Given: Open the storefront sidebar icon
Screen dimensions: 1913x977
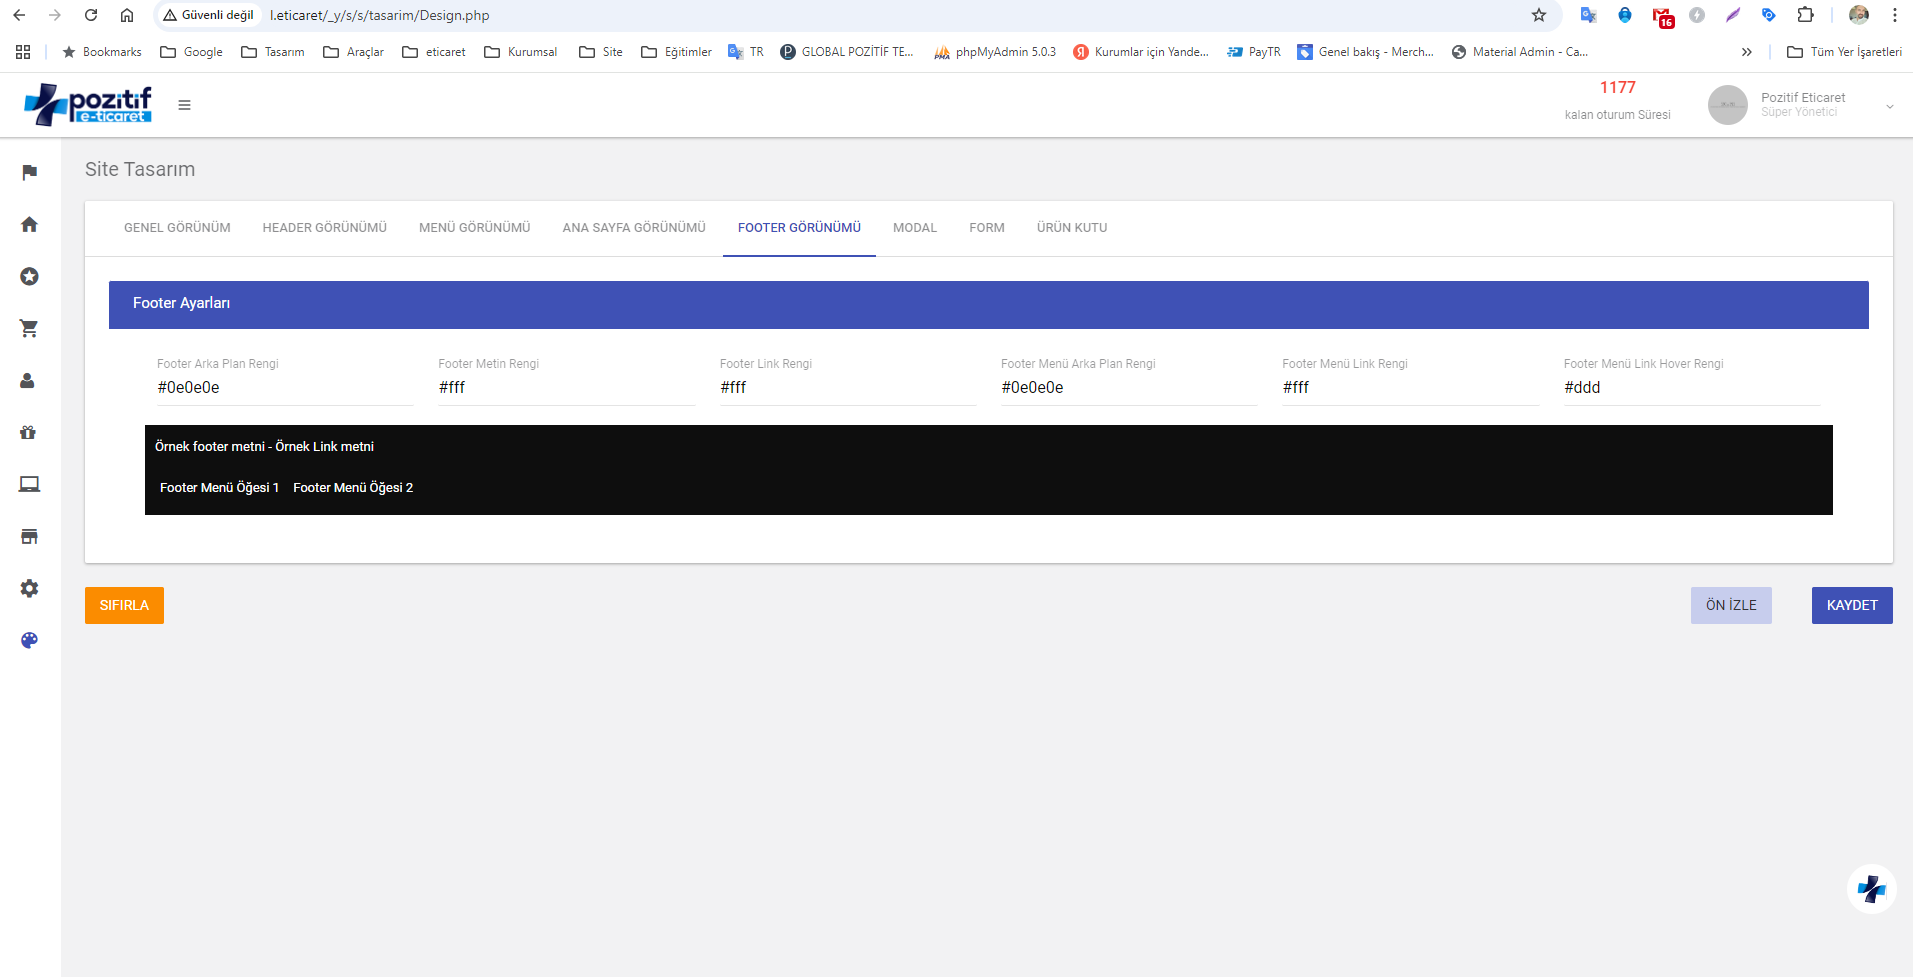Looking at the screenshot, I should [x=29, y=536].
